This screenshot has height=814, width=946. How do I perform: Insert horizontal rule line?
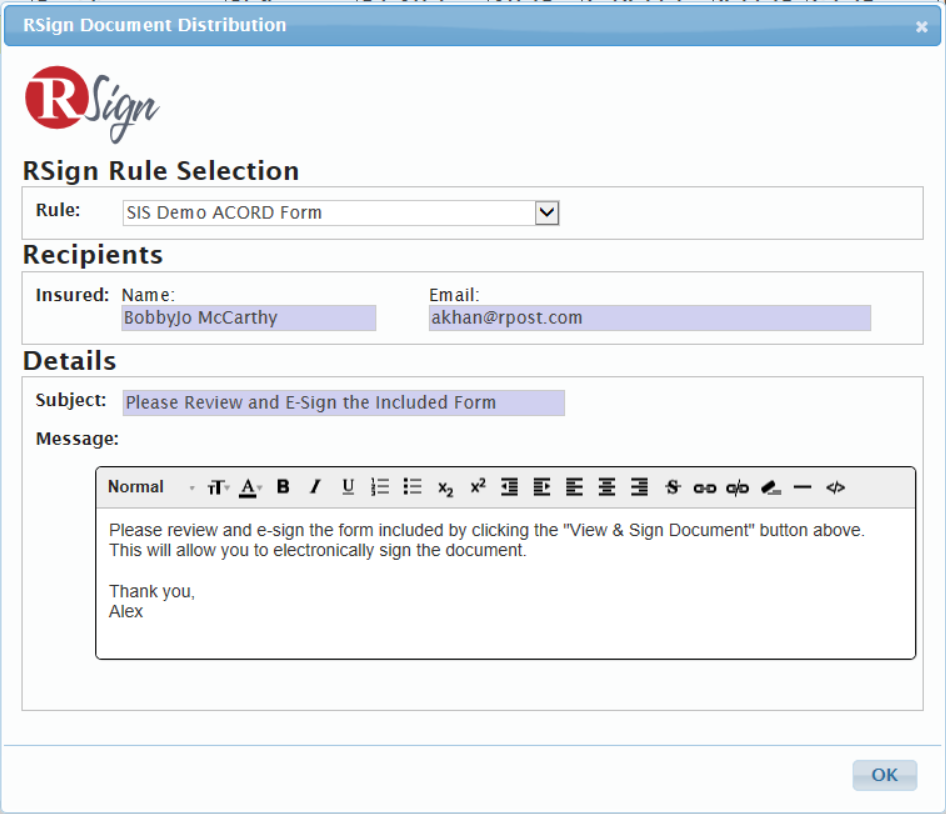pos(802,487)
